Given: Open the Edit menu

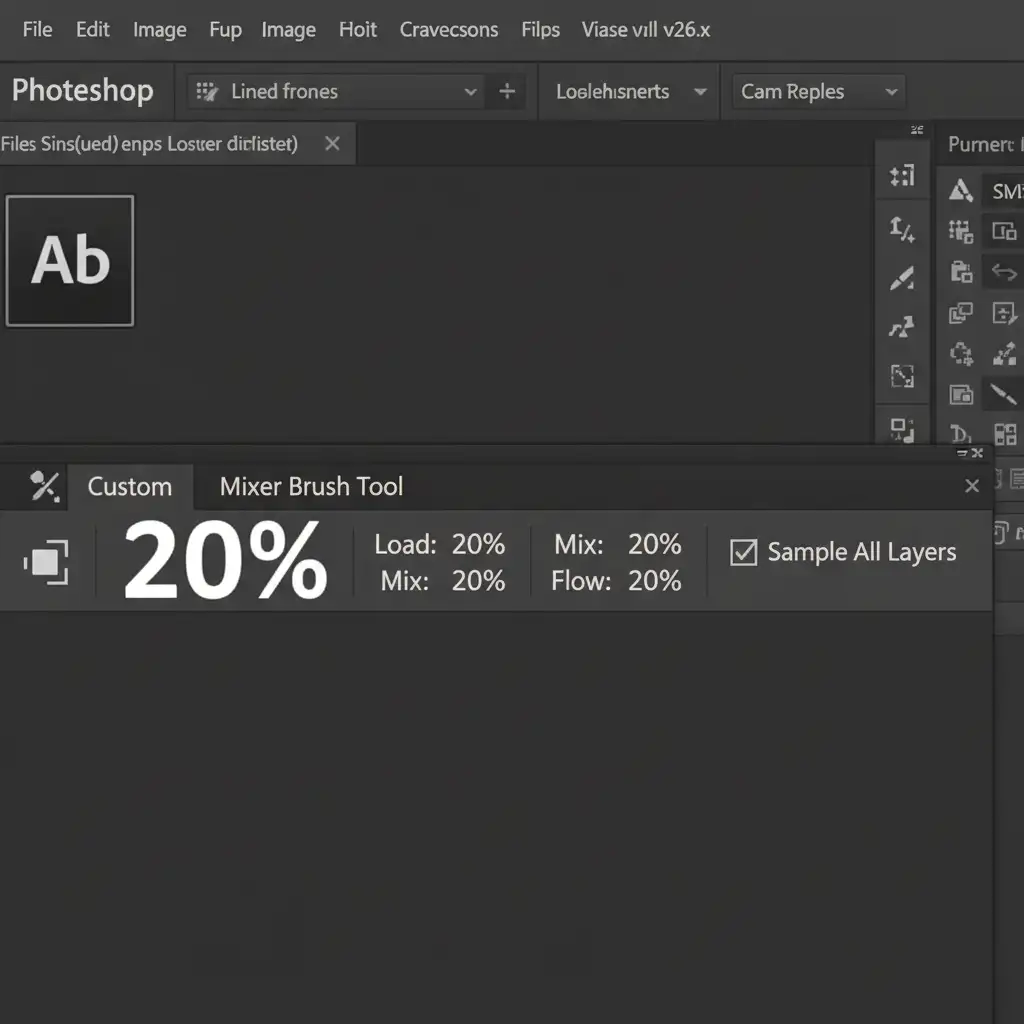Looking at the screenshot, I should click(92, 29).
